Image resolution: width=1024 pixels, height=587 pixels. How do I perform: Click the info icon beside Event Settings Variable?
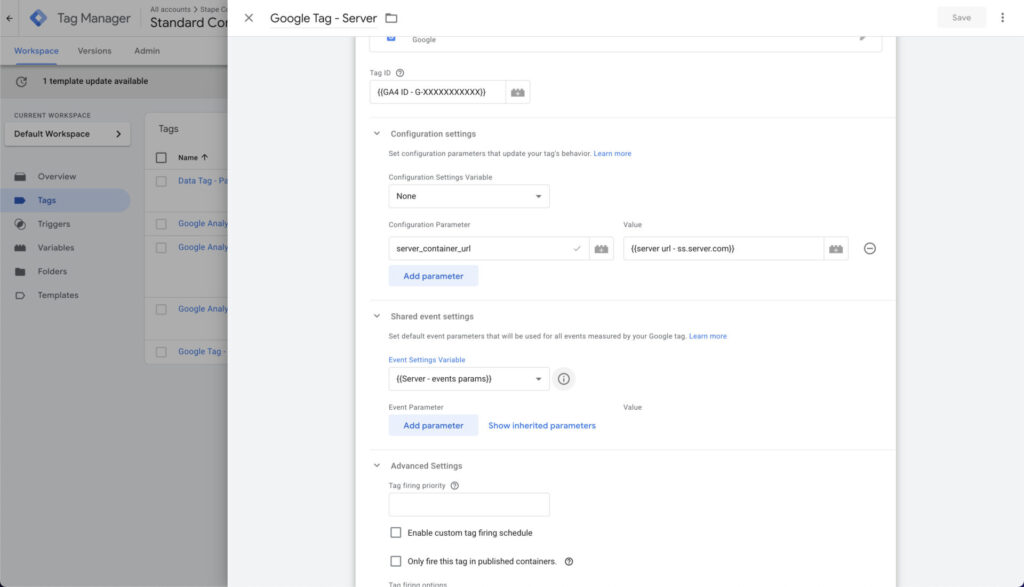pyautogui.click(x=564, y=379)
